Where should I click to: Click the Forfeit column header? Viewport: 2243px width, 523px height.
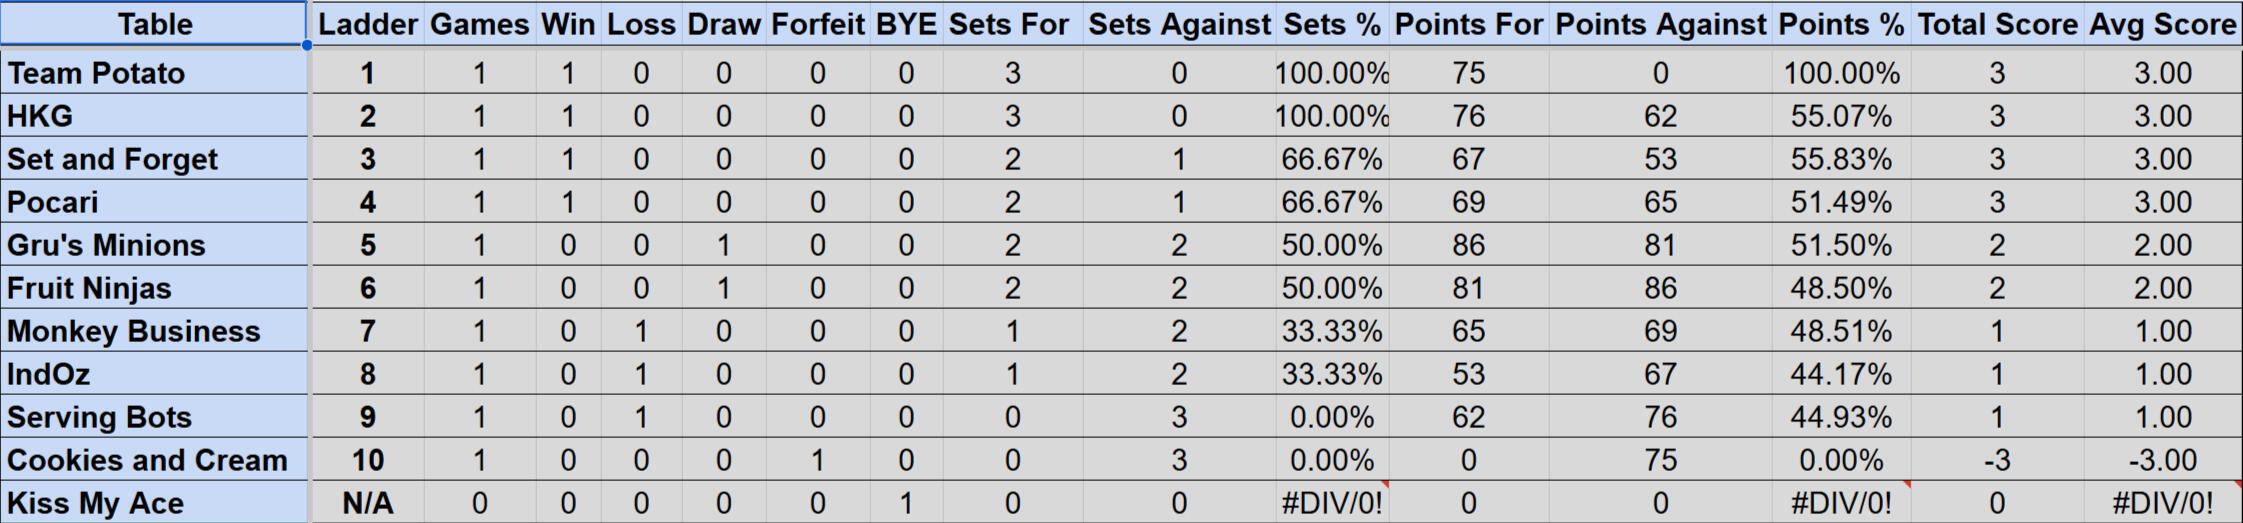point(817,24)
